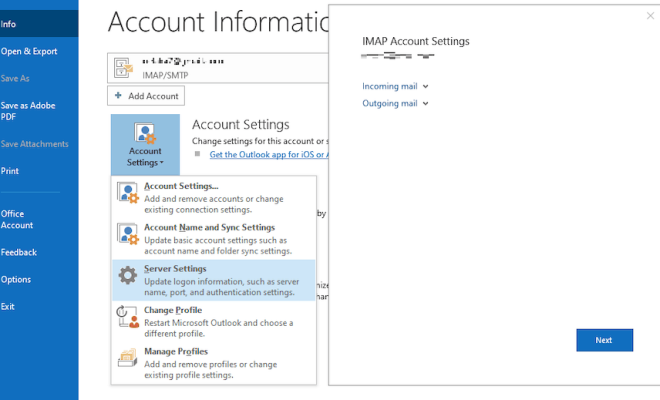Image resolution: width=660 pixels, height=400 pixels.
Task: Select the Server Settings menu entry
Action: click(x=214, y=280)
